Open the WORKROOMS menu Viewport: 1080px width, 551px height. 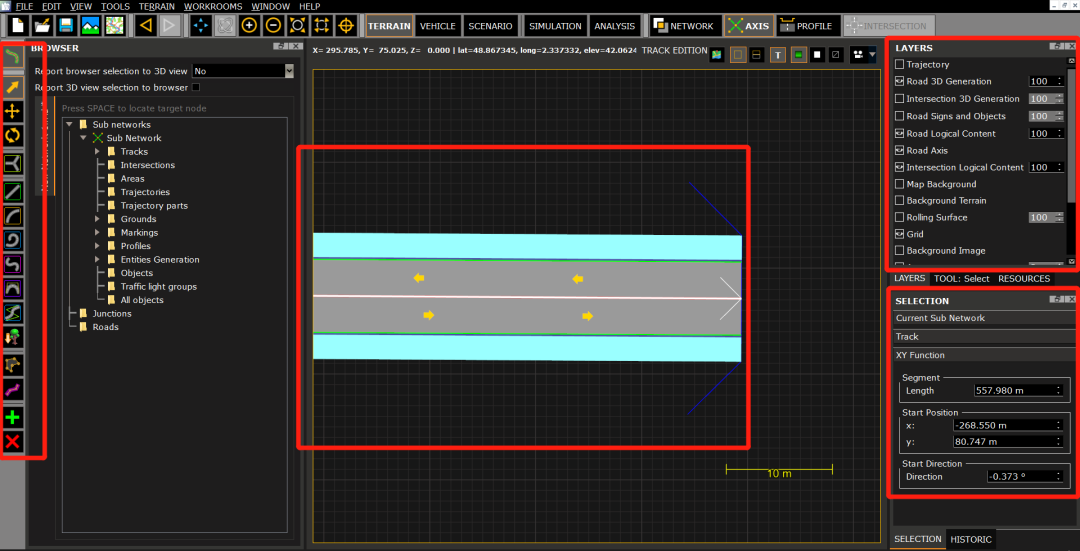click(x=213, y=6)
